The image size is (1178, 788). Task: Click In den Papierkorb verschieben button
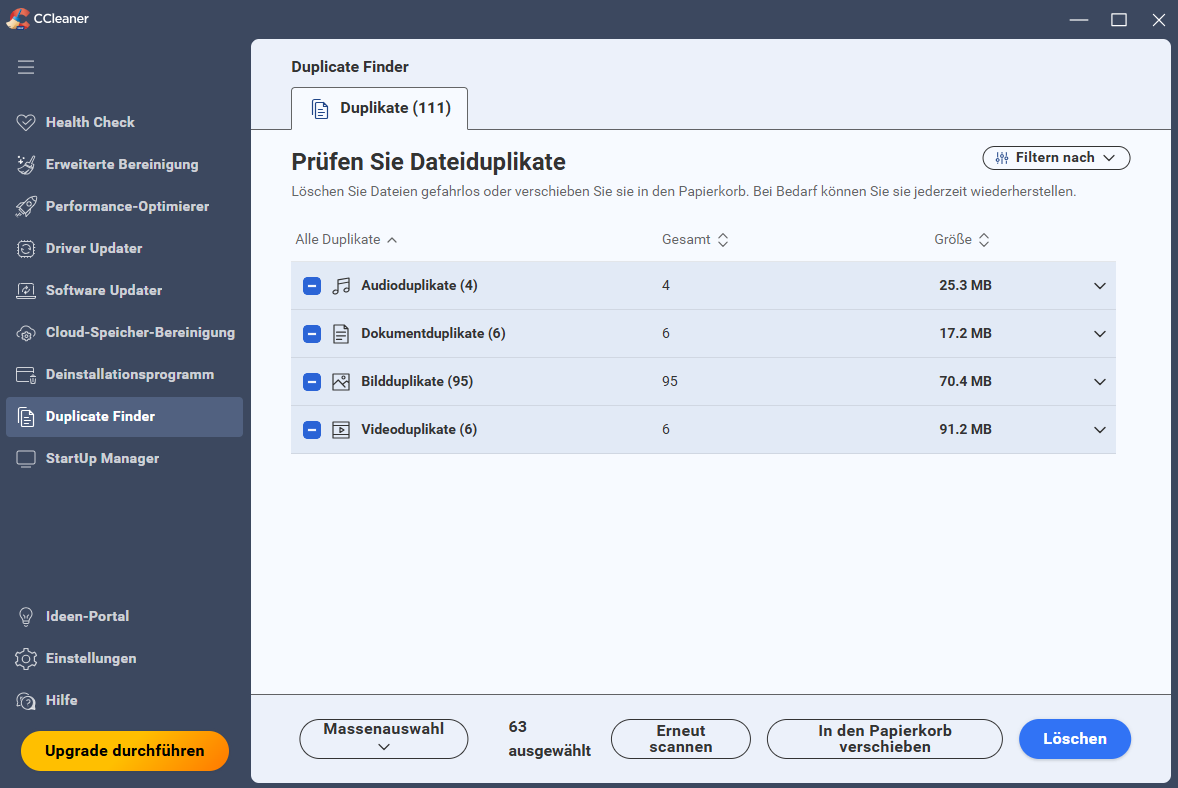click(x=884, y=739)
